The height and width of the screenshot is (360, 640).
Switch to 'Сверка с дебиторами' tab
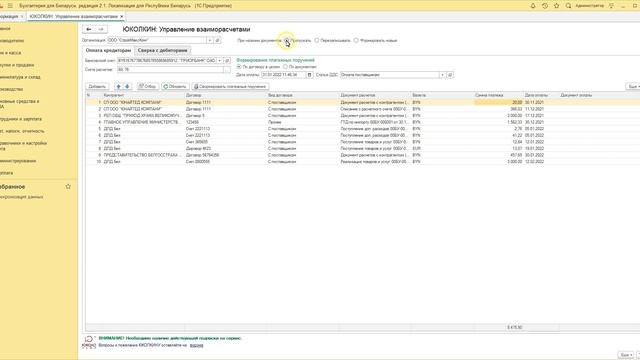[x=162, y=50]
